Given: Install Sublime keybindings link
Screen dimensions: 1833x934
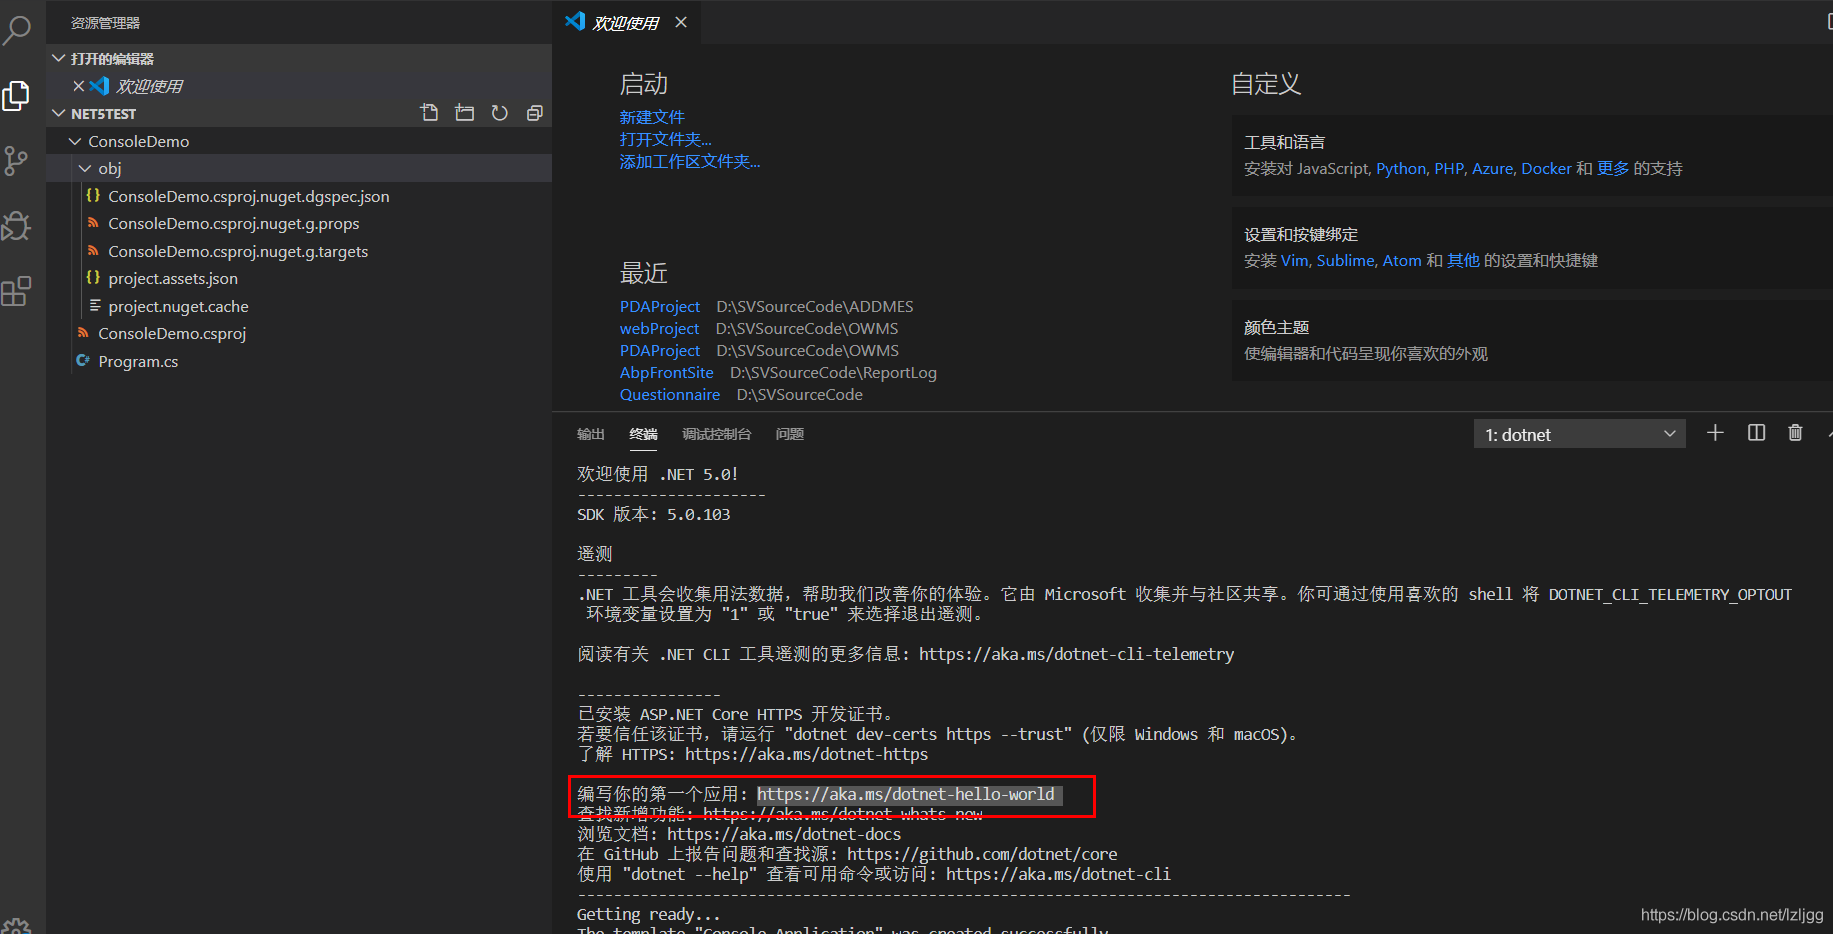Looking at the screenshot, I should click(1346, 260).
